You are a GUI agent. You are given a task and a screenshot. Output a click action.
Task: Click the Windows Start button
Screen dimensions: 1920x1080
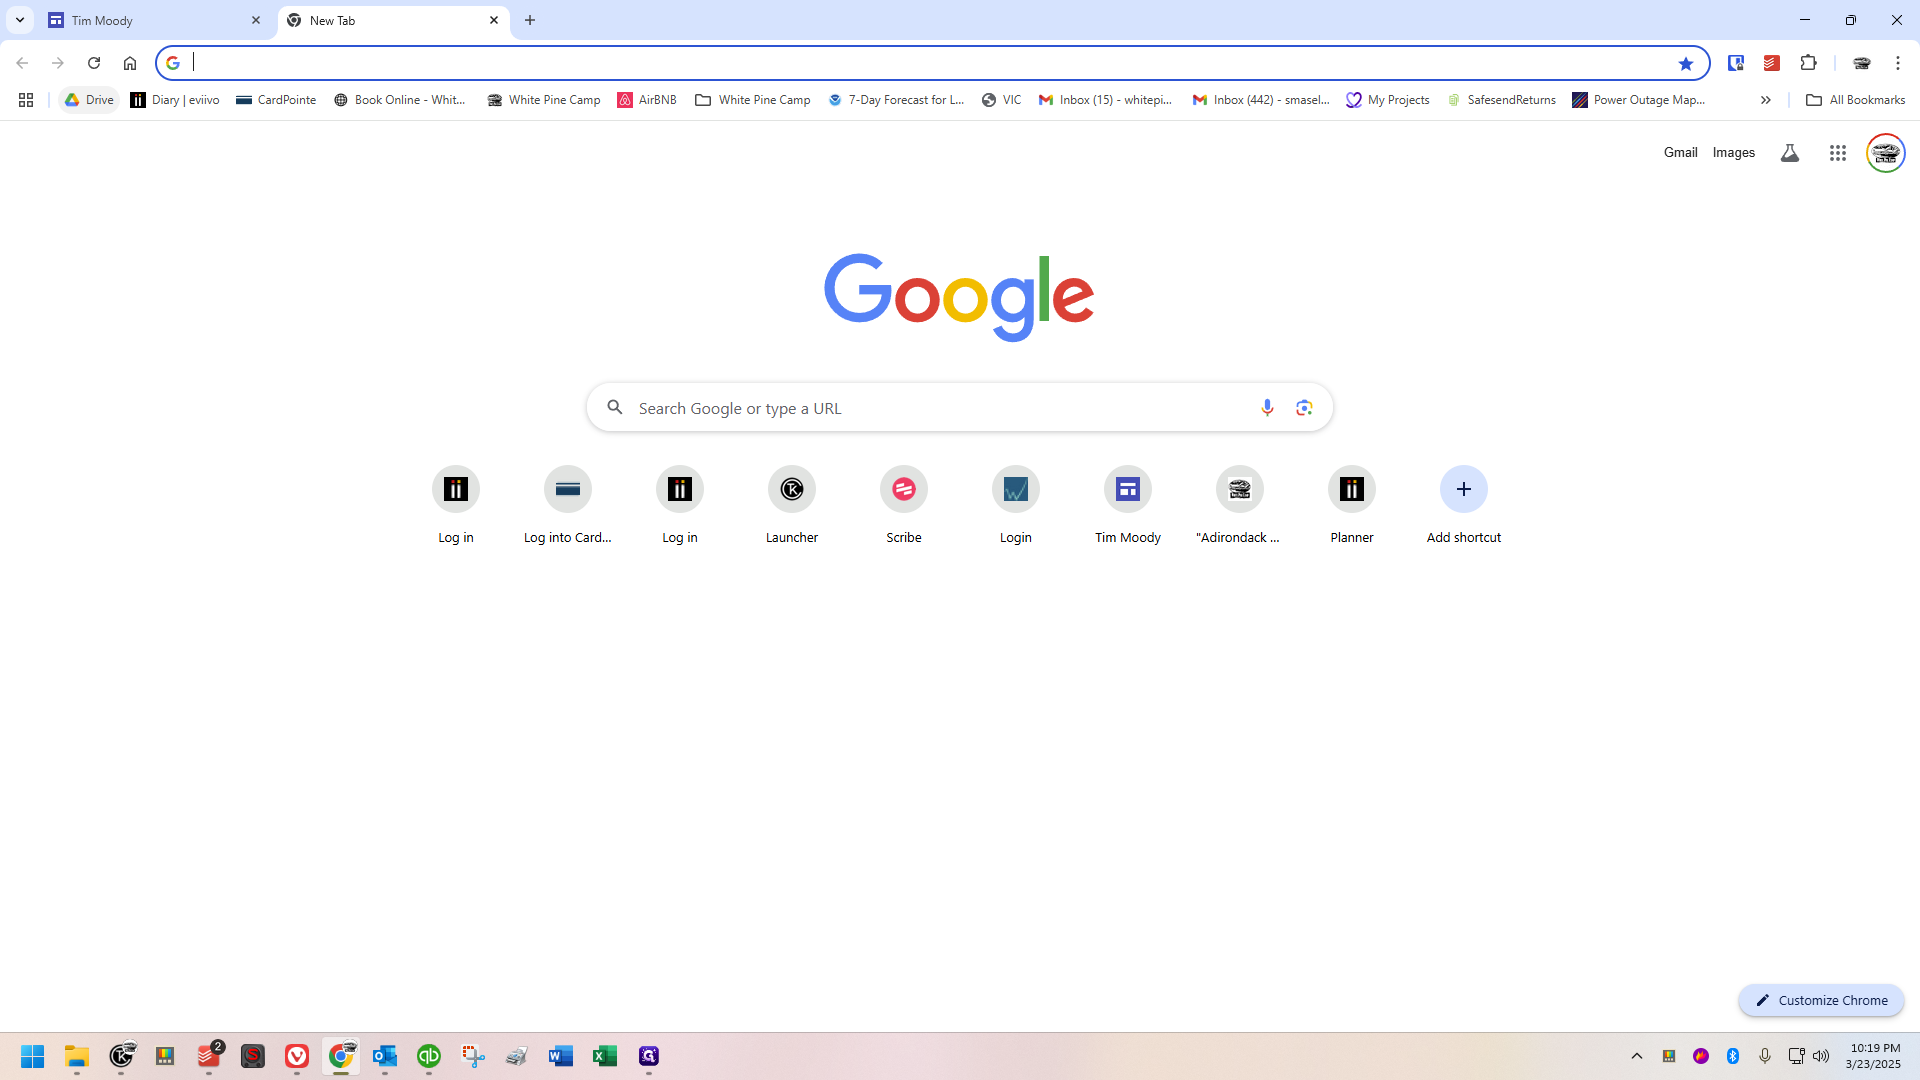[x=33, y=1056]
